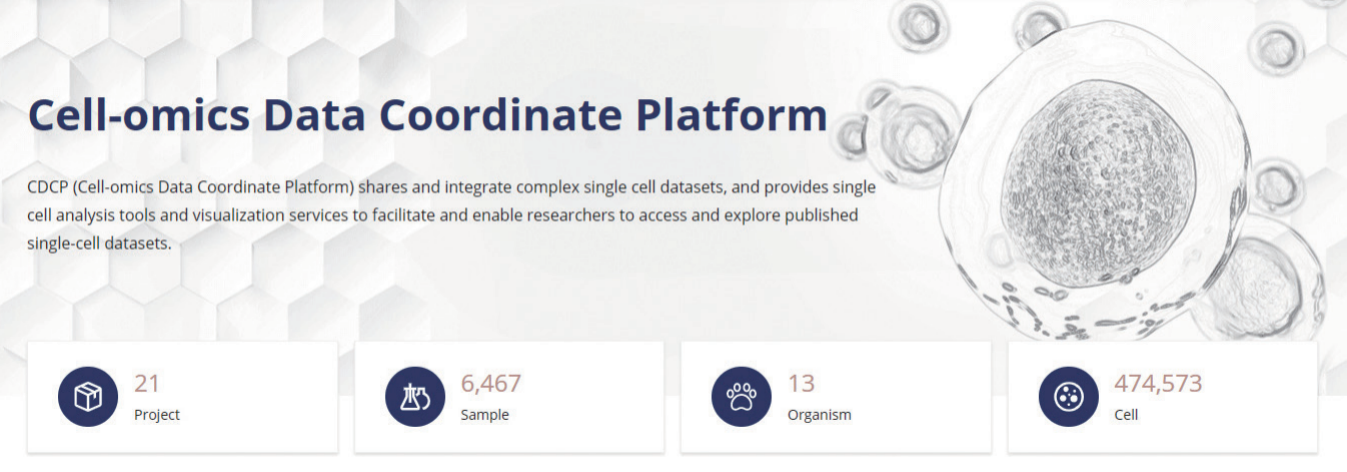1347x472 pixels.
Task: Open the Organism label text
Action: 819,414
